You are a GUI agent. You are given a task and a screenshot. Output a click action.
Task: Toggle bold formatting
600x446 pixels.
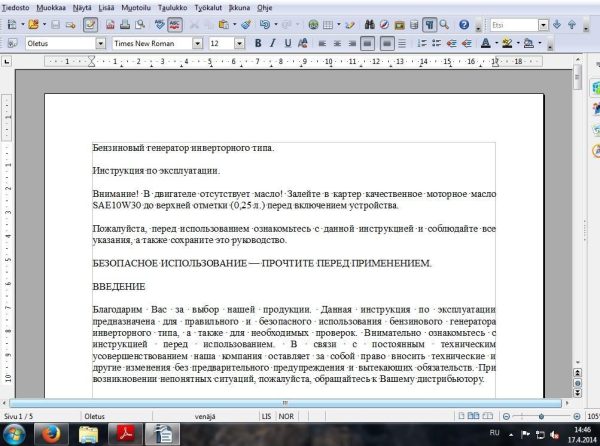(258, 43)
